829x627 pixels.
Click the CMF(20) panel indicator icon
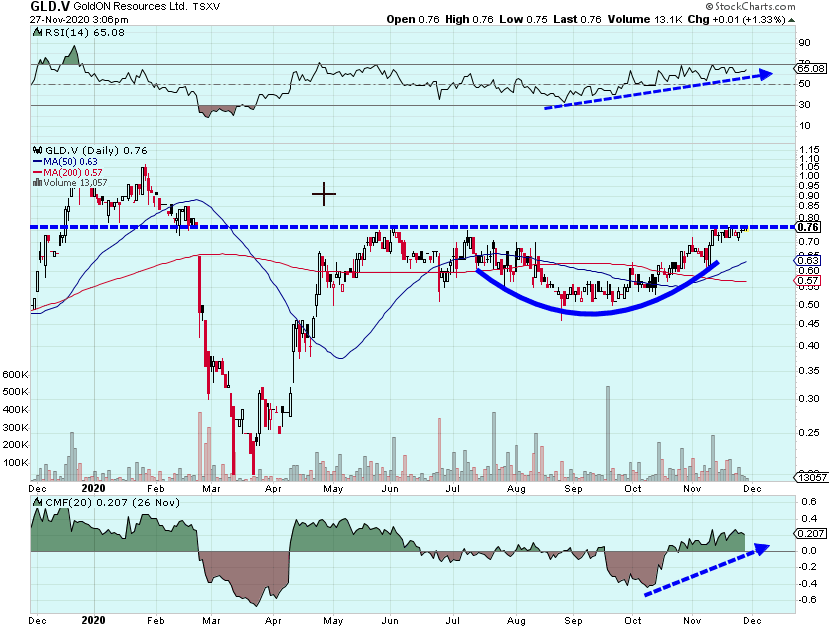point(37,502)
